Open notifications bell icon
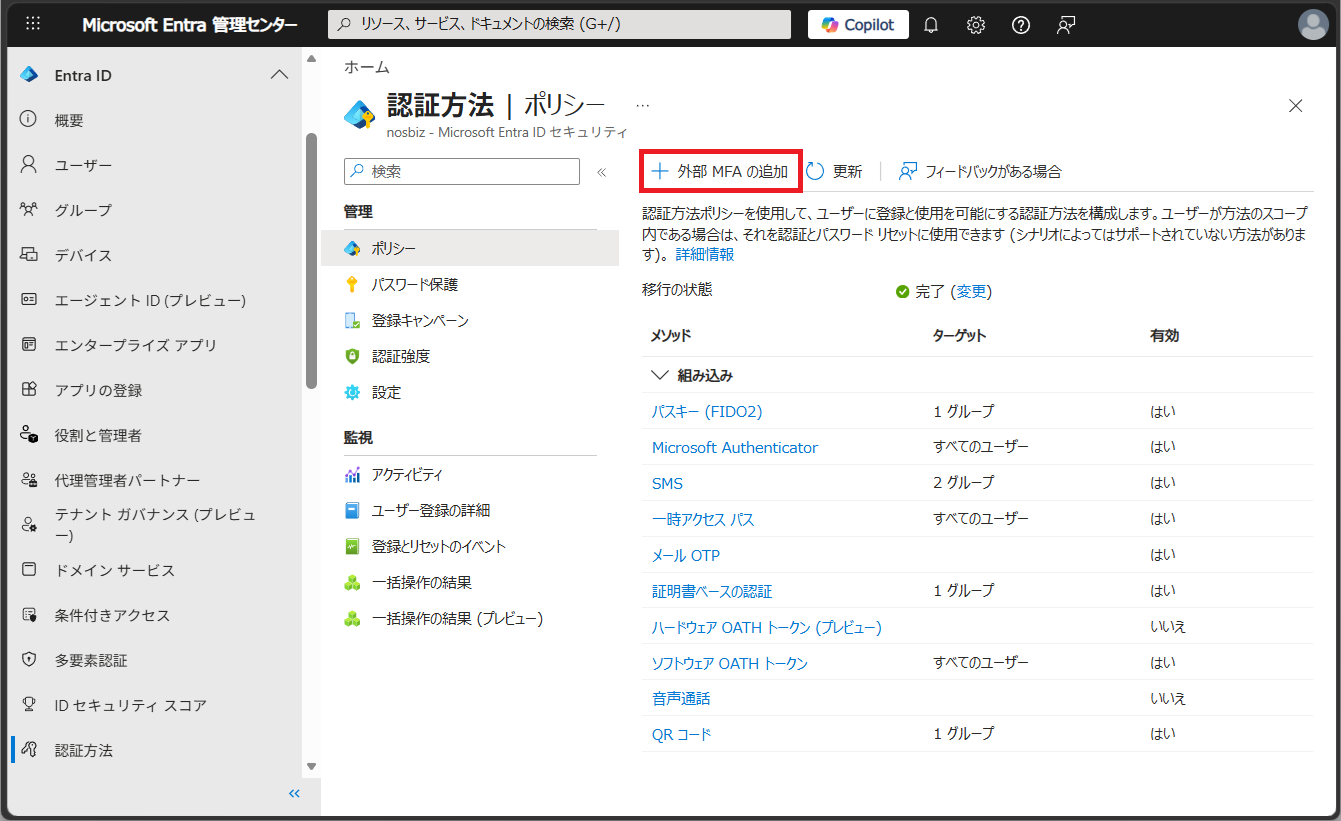This screenshot has width=1341, height=821. pos(931,25)
